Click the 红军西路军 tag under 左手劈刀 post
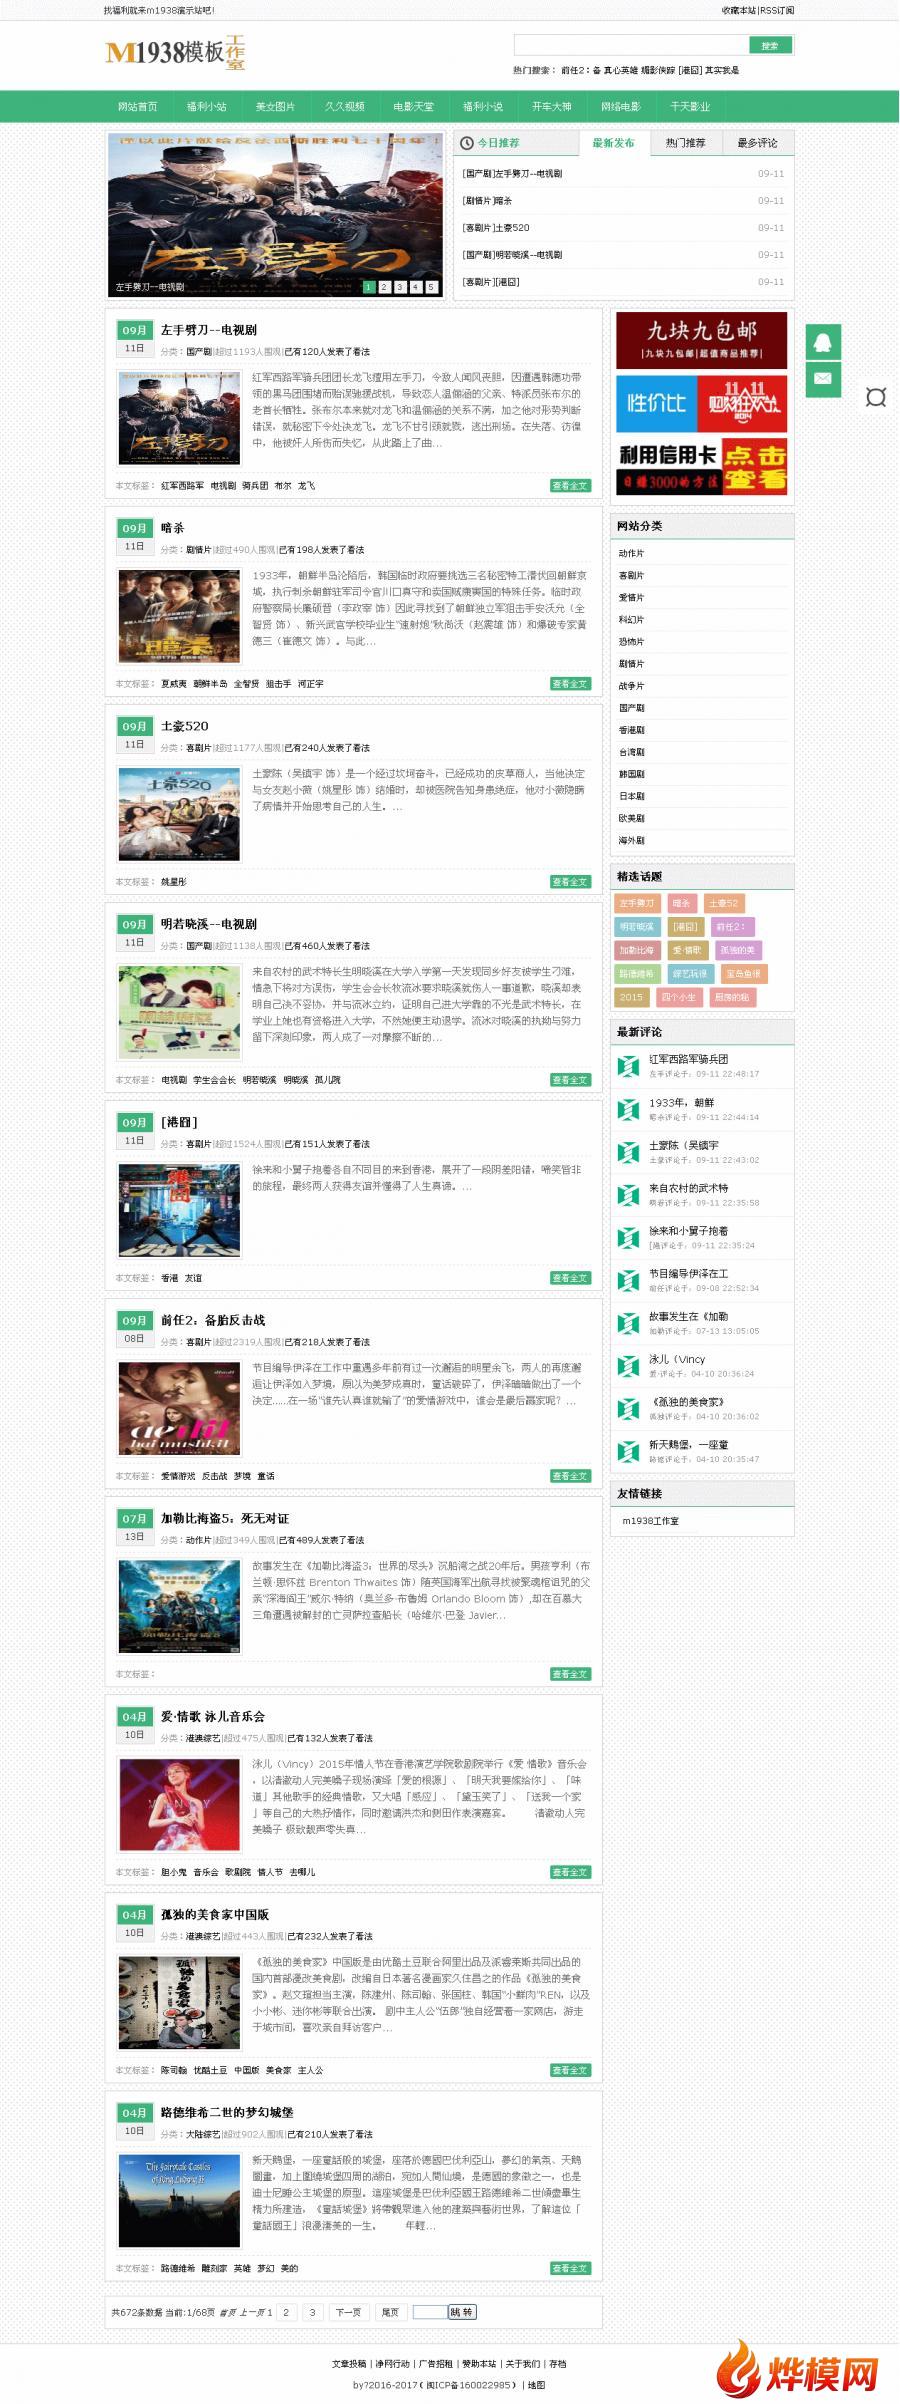900x2404 pixels. pyautogui.click(x=182, y=486)
